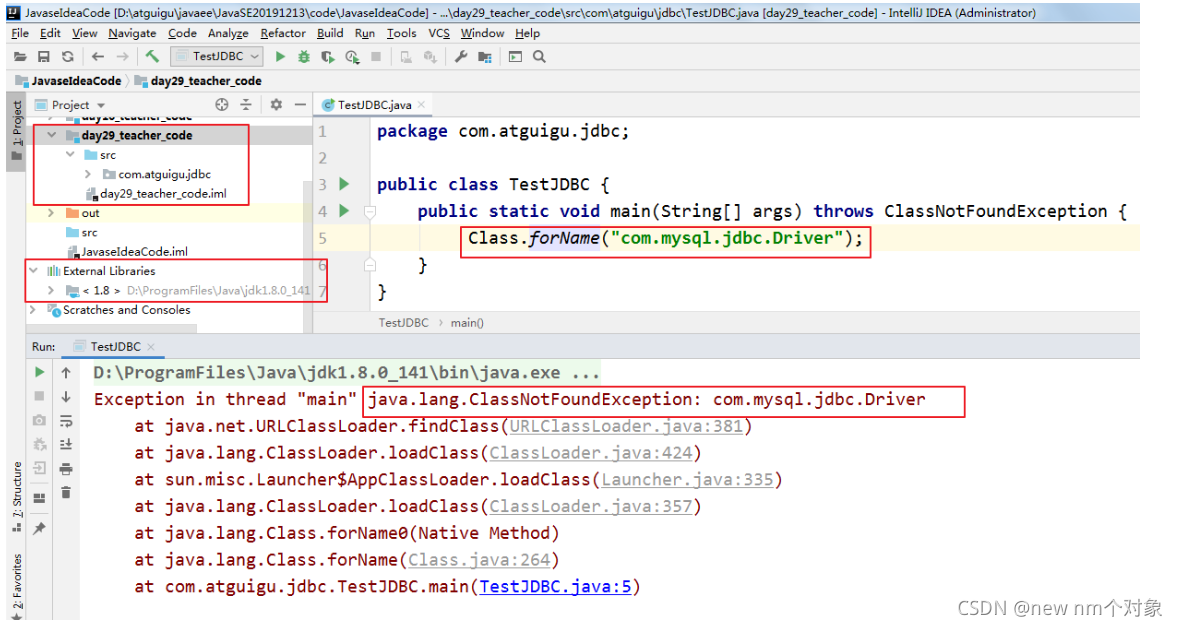
Task: Click the main() editor breadcrumb
Action: click(467, 323)
